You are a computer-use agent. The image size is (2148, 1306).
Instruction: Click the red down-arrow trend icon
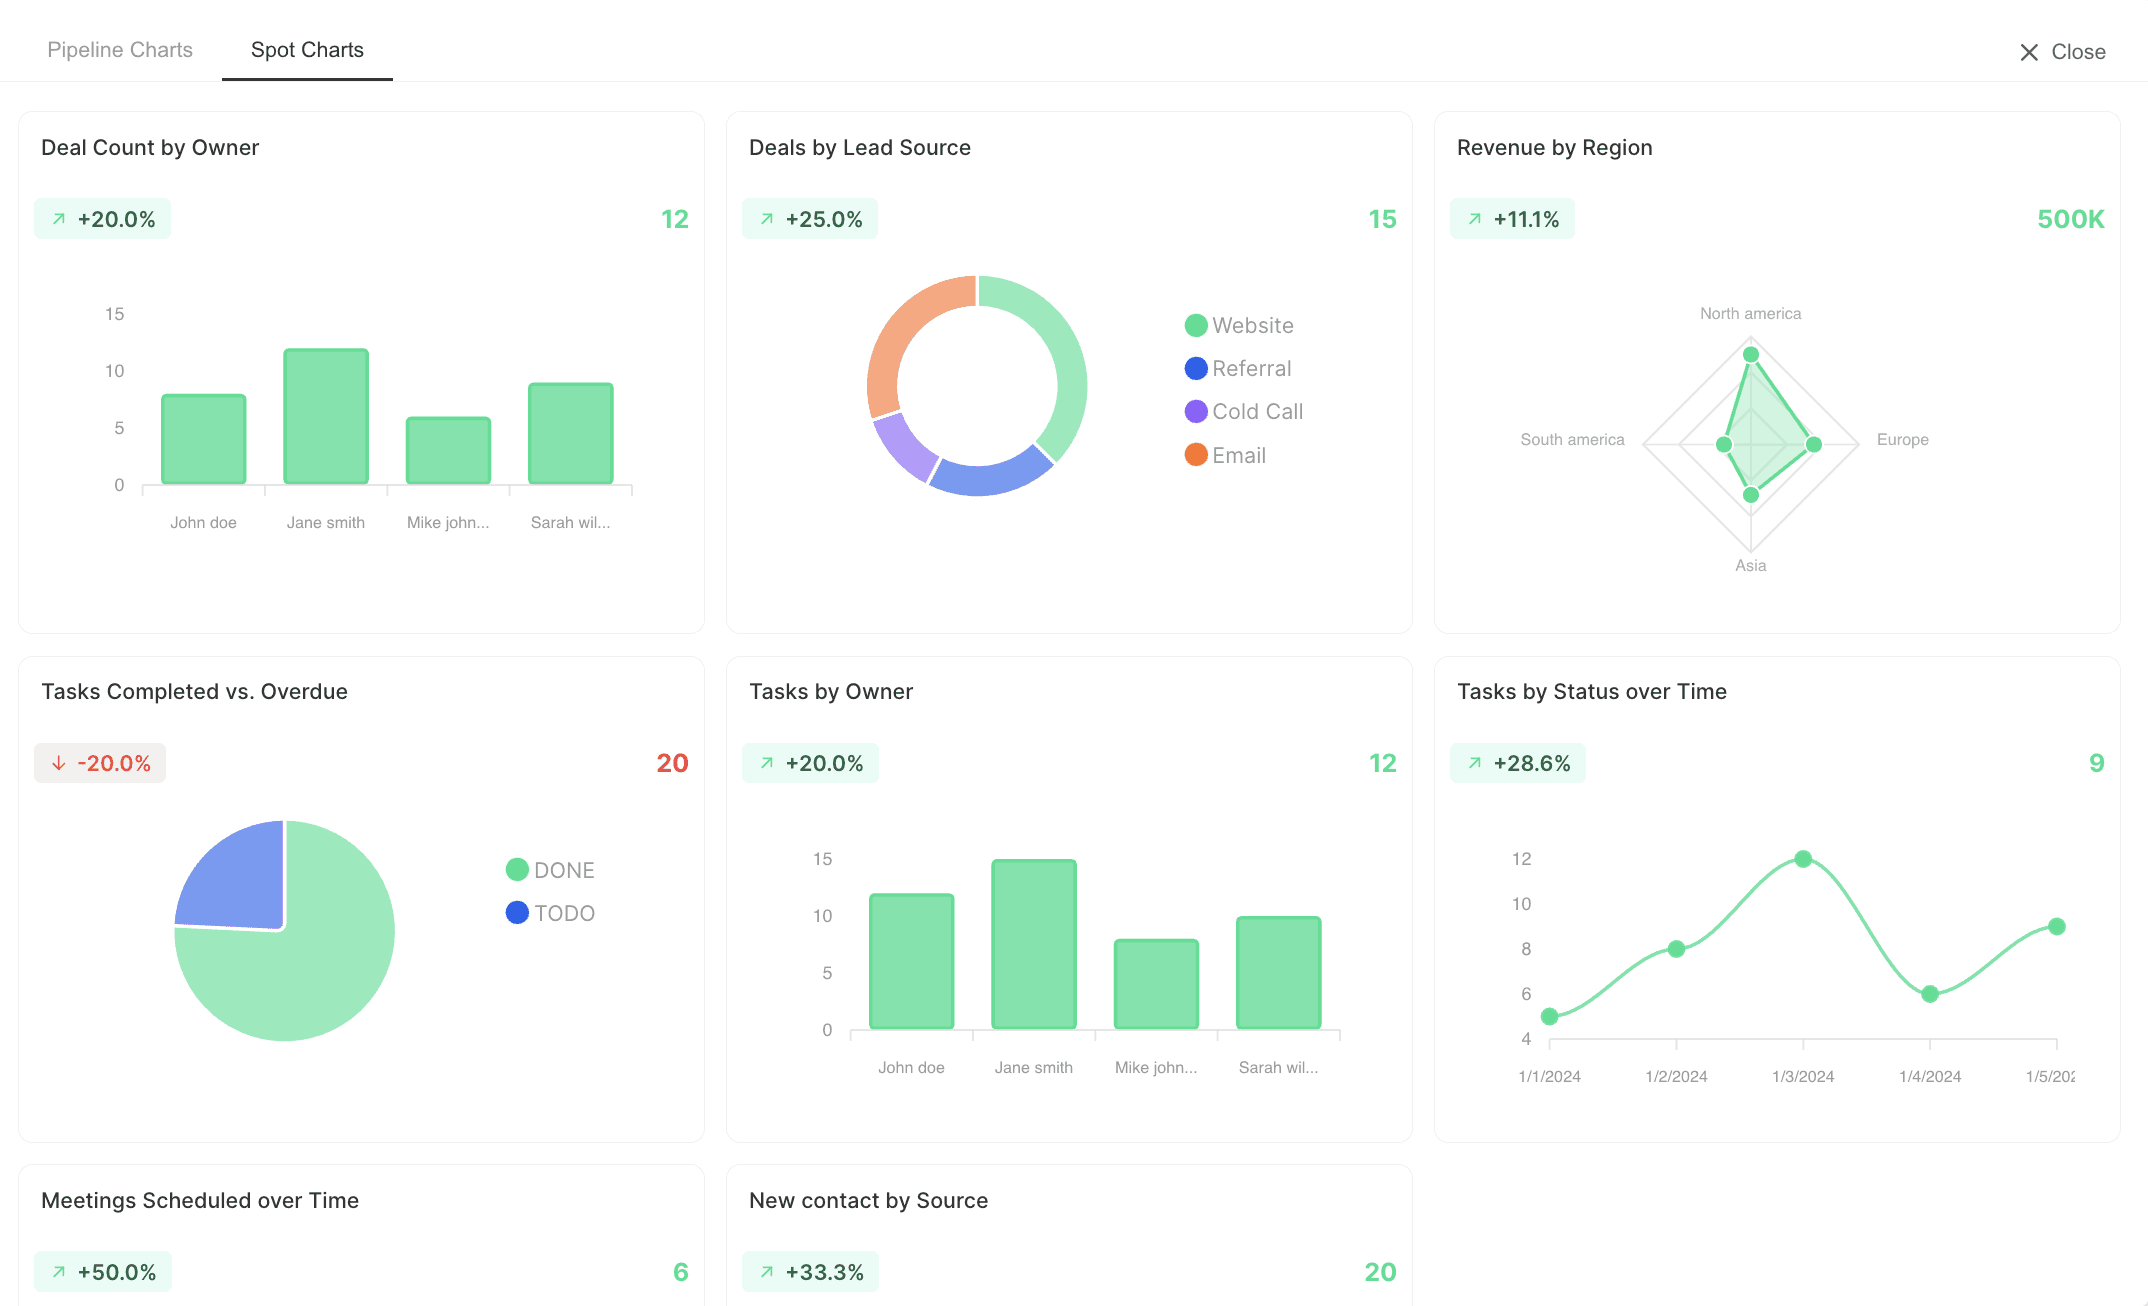[x=59, y=764]
